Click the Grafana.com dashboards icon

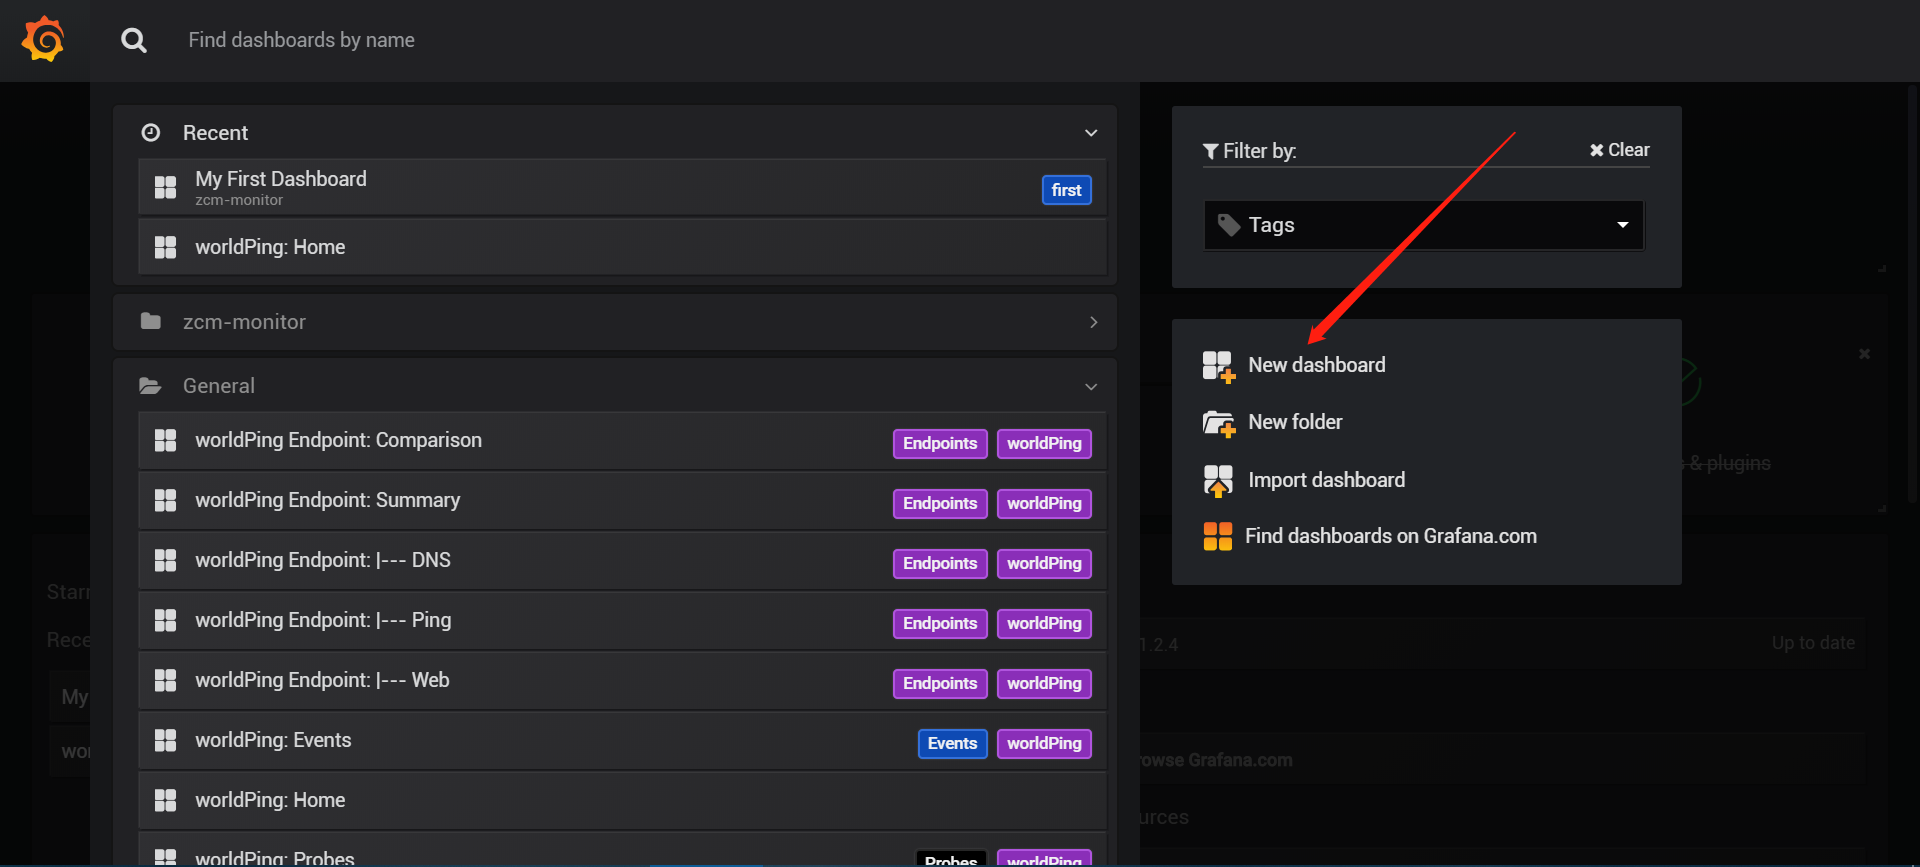pyautogui.click(x=1217, y=536)
